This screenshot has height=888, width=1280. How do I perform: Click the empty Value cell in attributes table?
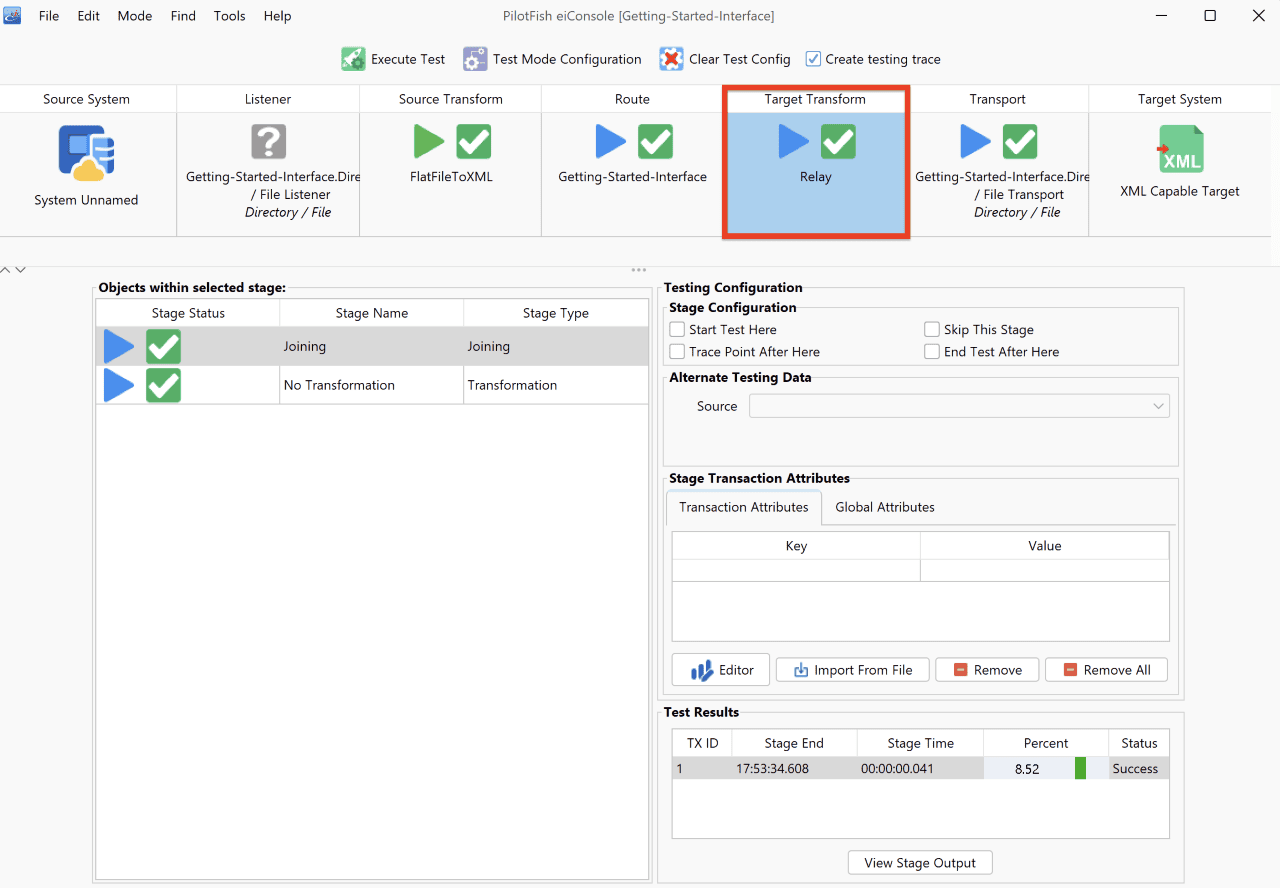tap(1045, 570)
